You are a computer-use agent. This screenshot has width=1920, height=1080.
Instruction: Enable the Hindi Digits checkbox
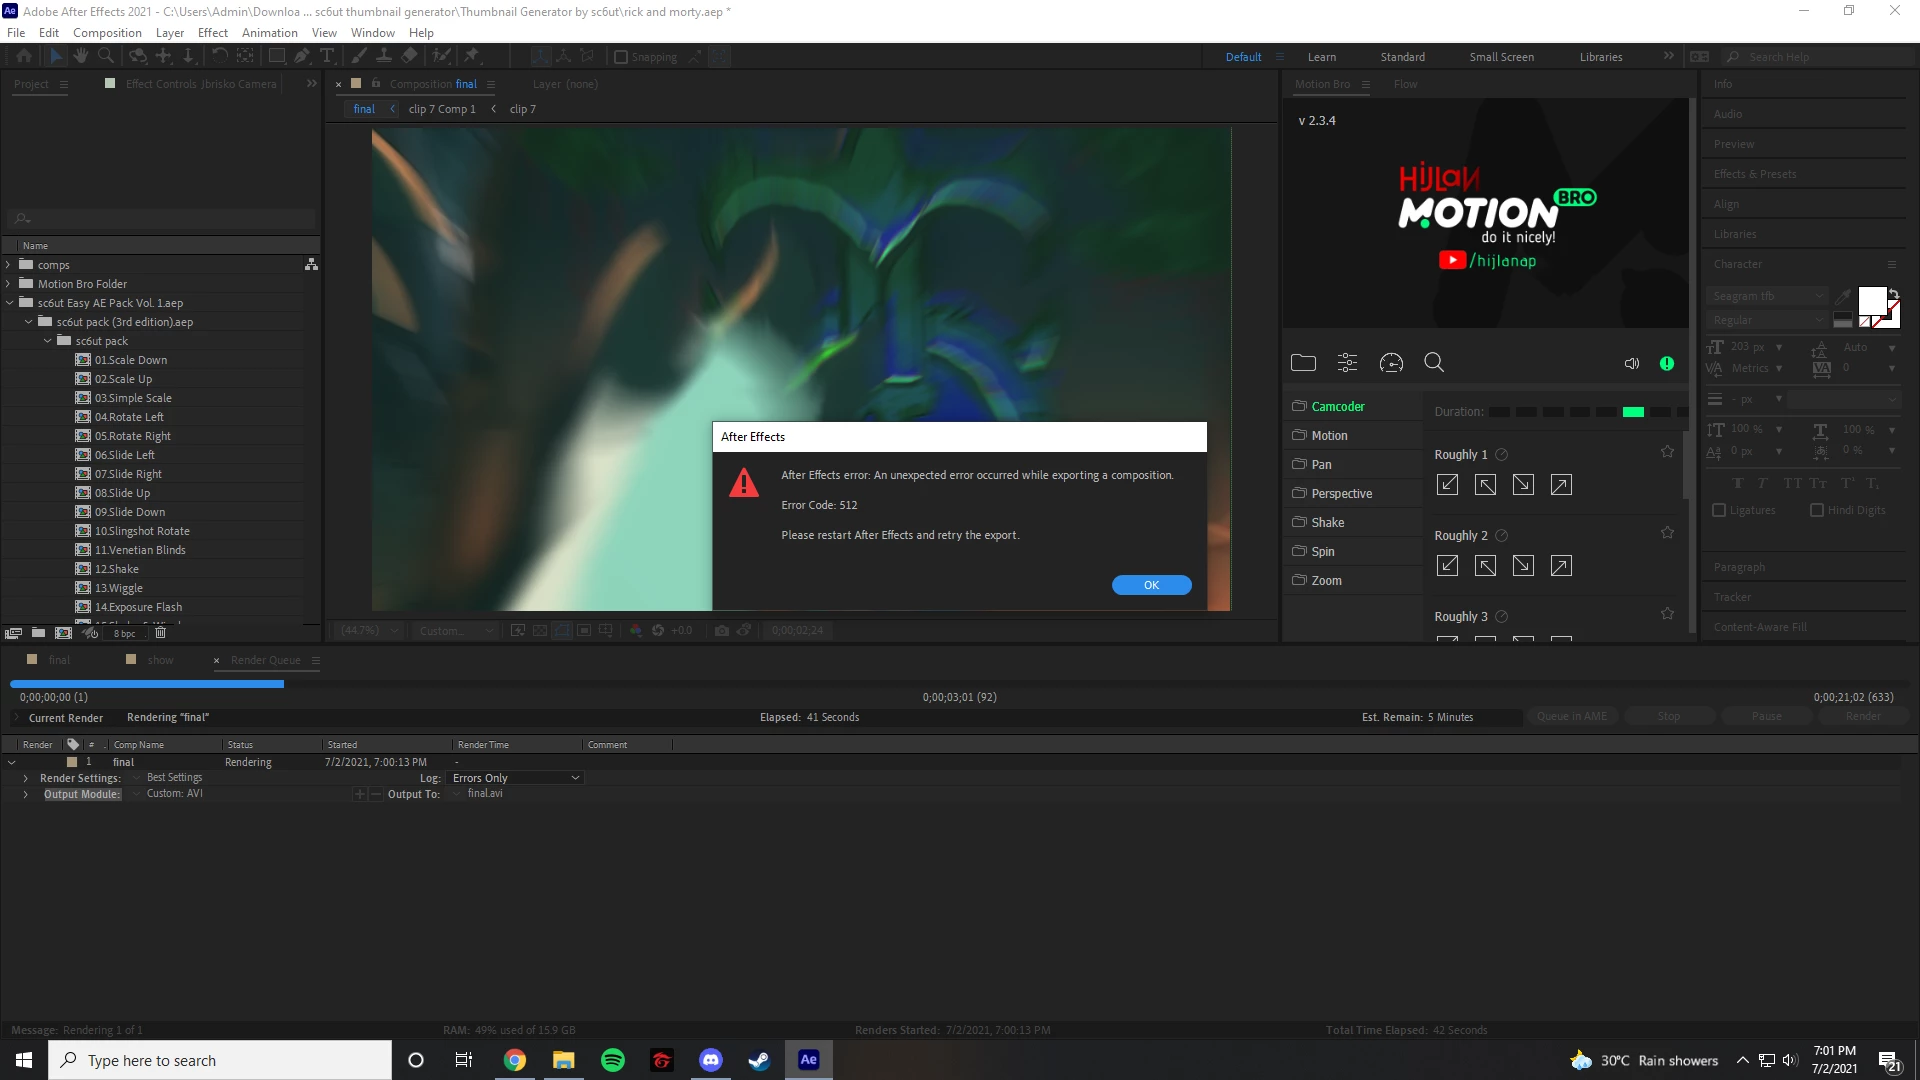point(1817,510)
